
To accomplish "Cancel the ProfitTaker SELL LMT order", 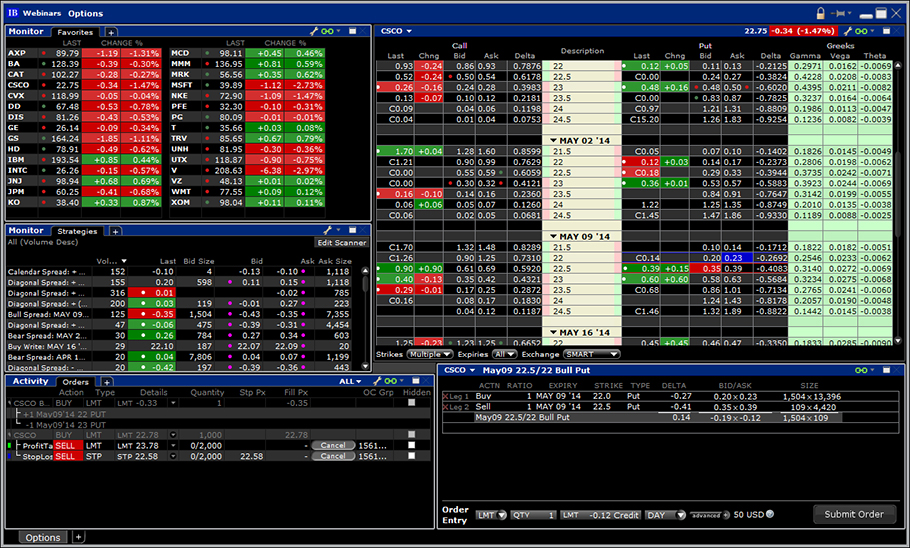I will [x=333, y=445].
